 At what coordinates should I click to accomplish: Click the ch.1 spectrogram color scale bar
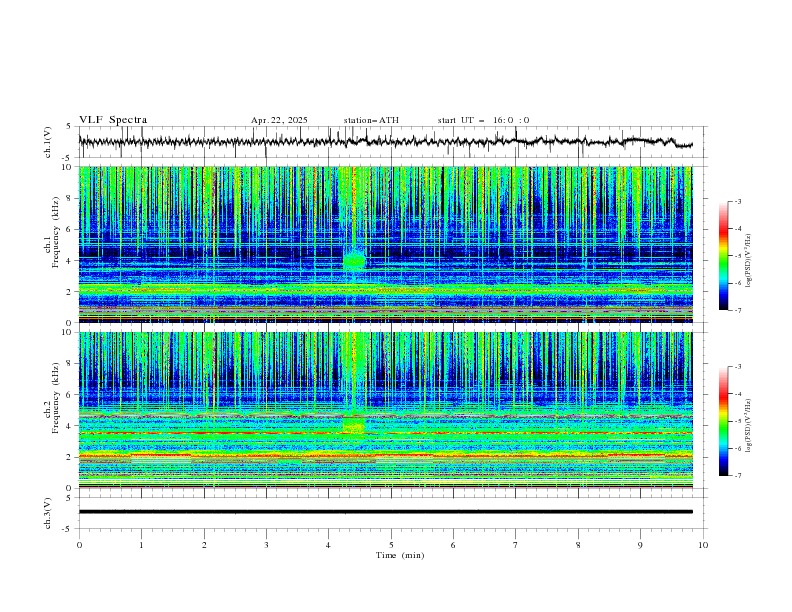(724, 255)
